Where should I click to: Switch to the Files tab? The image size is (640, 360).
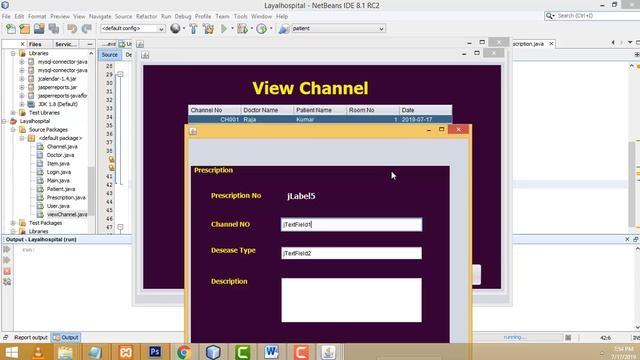point(35,44)
